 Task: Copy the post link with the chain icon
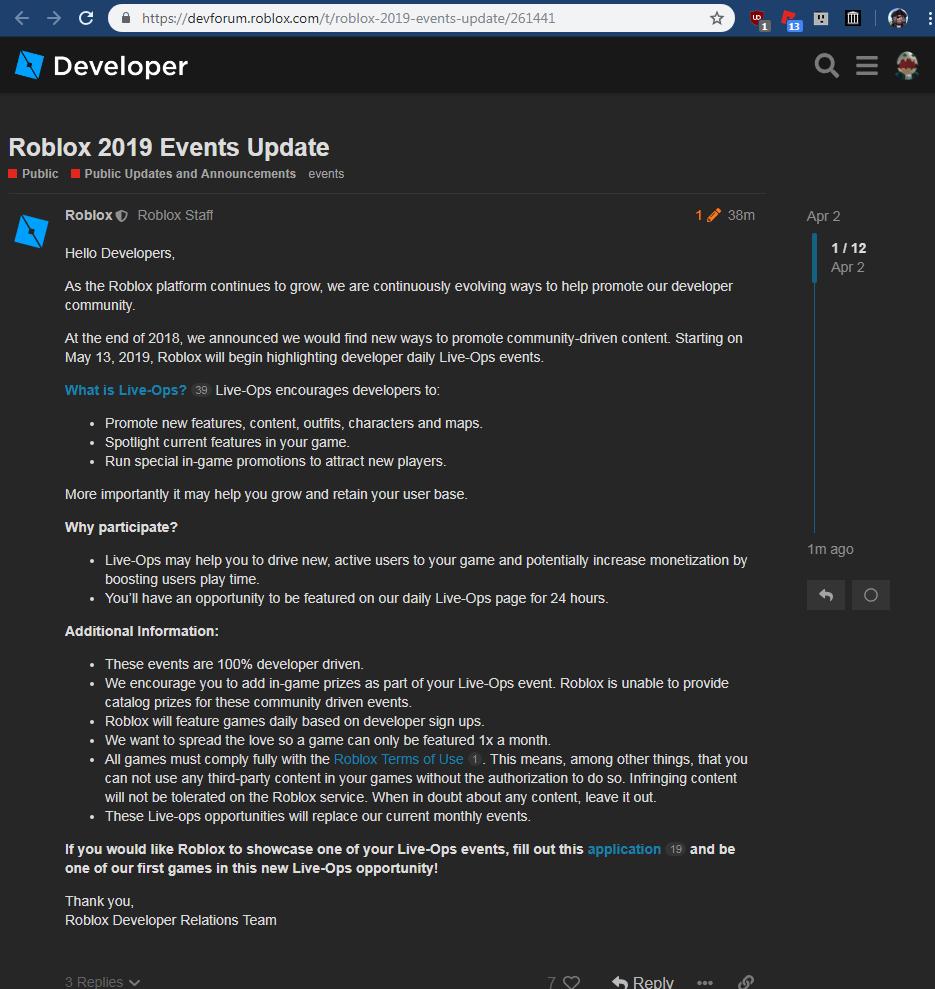746,982
